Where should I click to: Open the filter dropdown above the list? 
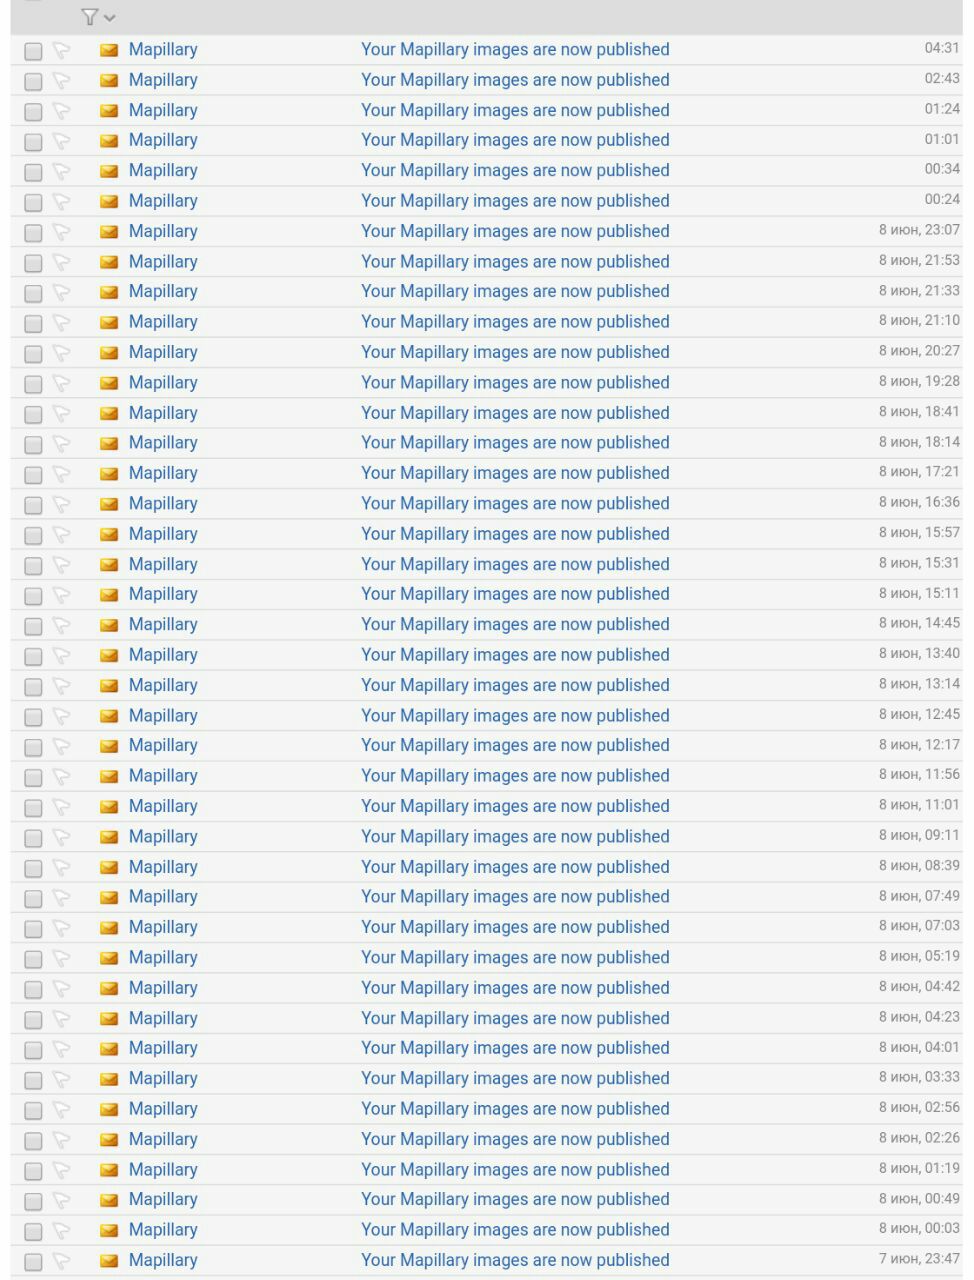[98, 17]
